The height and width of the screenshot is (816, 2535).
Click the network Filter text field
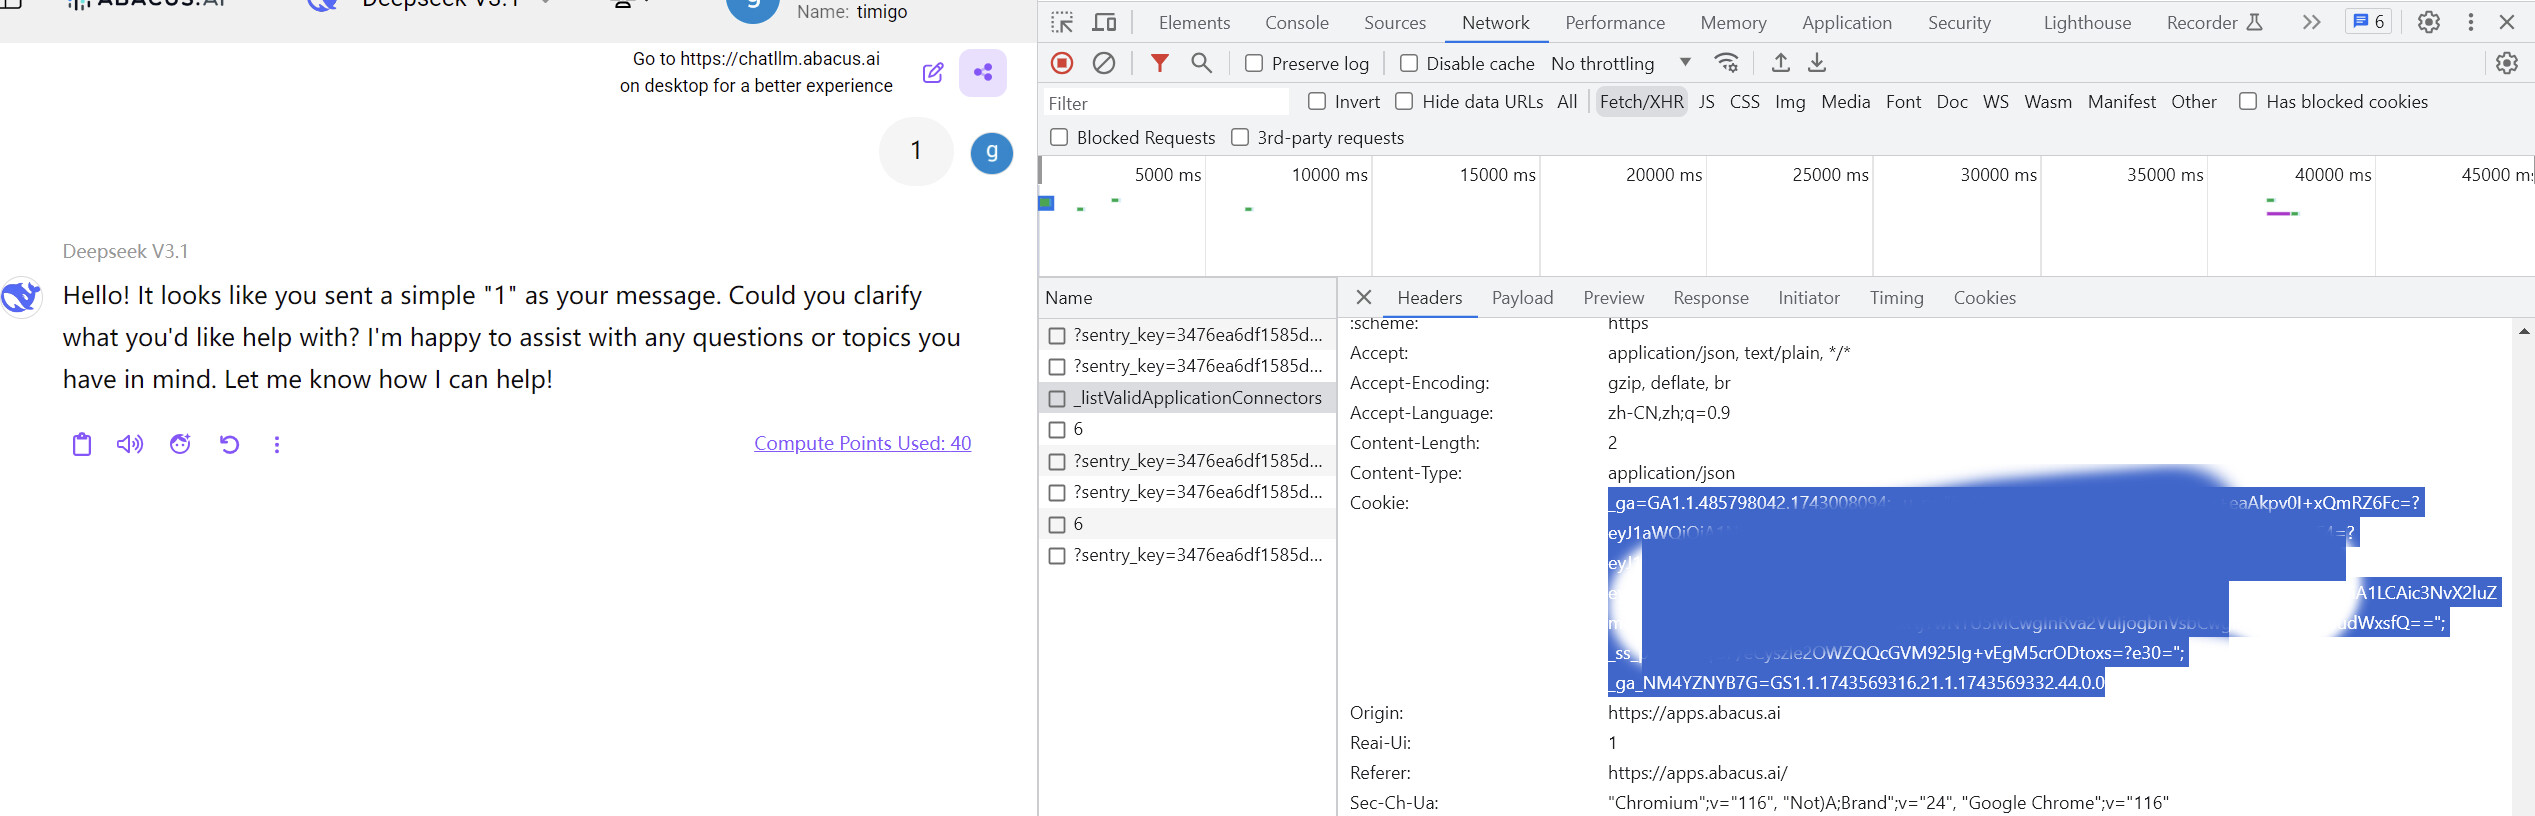pyautogui.click(x=1165, y=103)
